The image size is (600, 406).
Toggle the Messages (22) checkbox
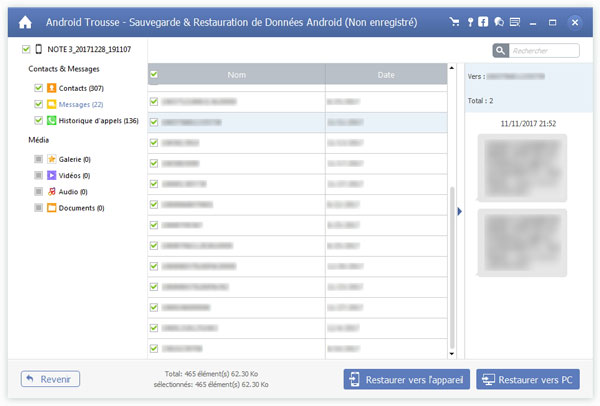[x=37, y=105]
